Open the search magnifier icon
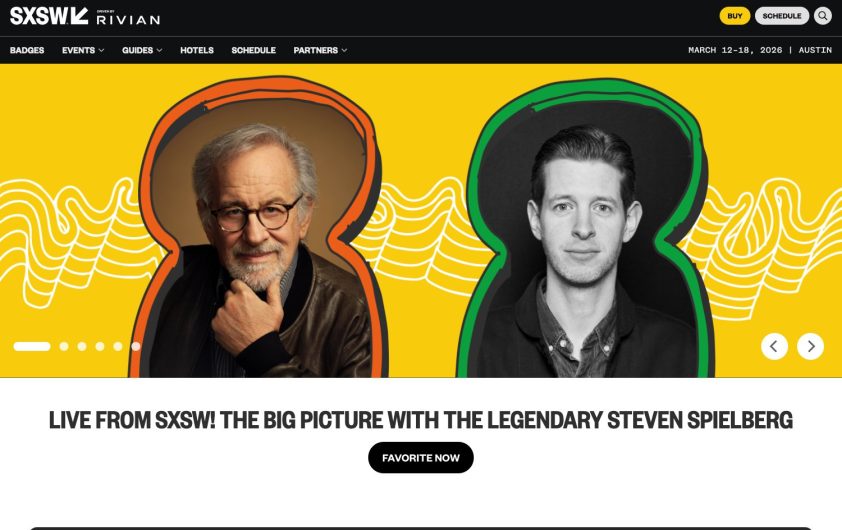This screenshot has width=842, height=530. (822, 16)
